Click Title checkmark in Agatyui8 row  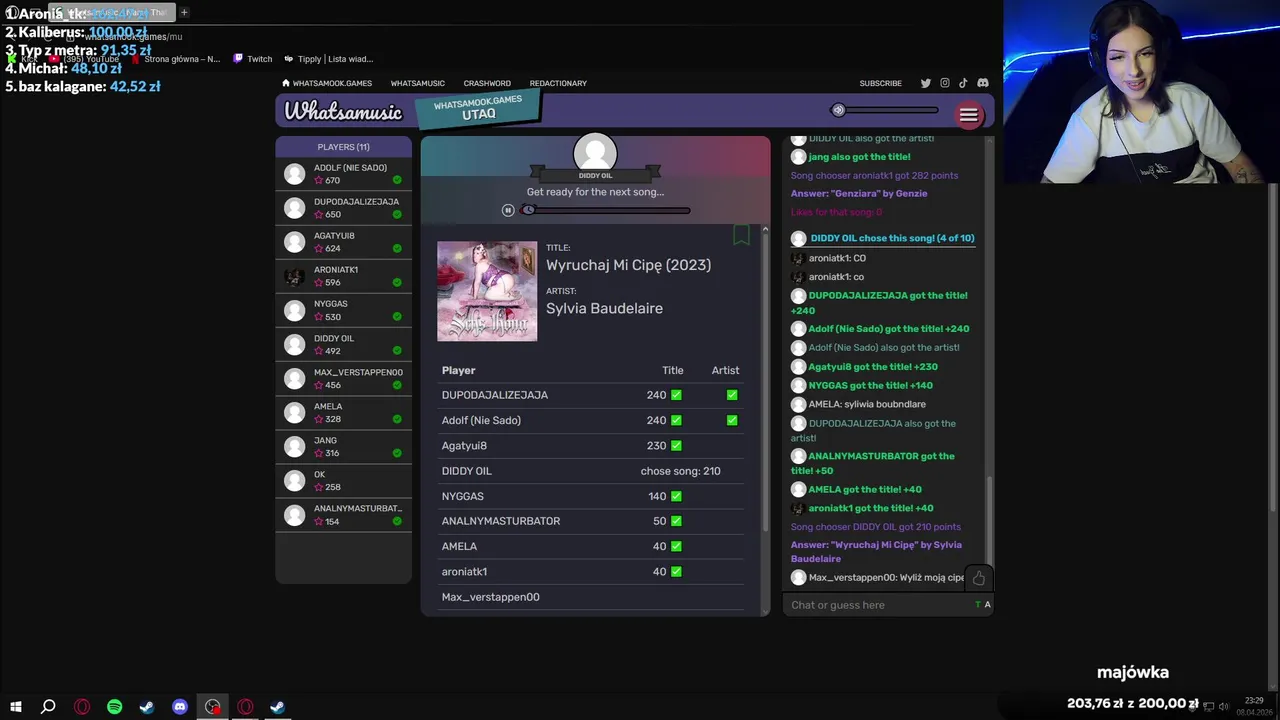[x=676, y=446]
